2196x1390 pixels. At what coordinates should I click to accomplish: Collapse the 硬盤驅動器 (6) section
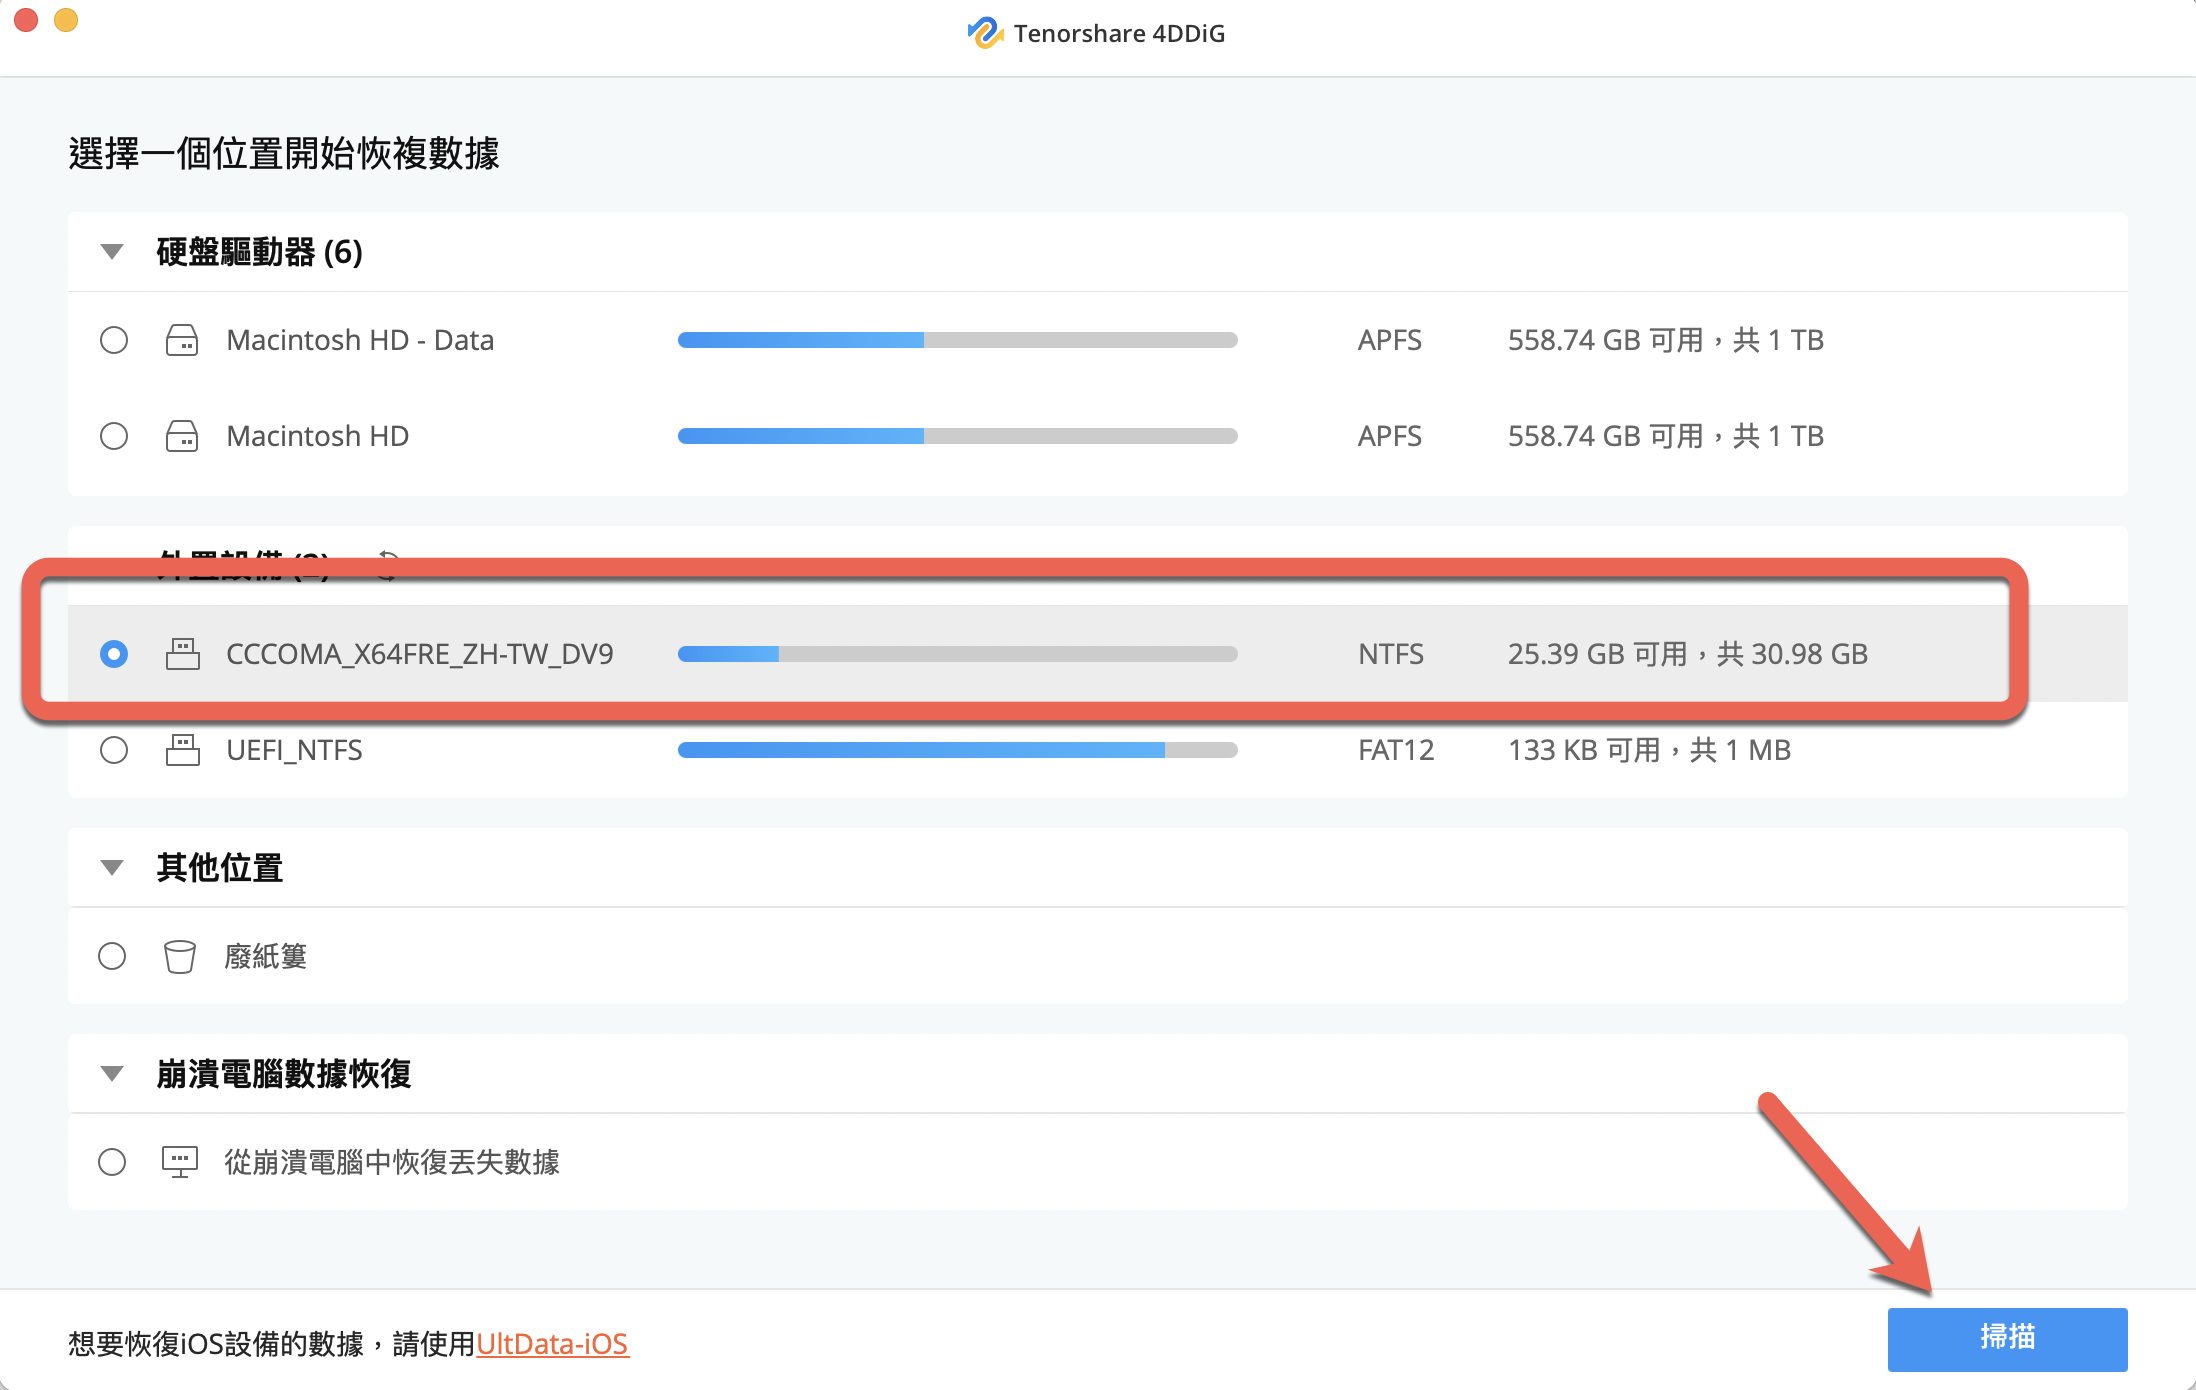(112, 251)
